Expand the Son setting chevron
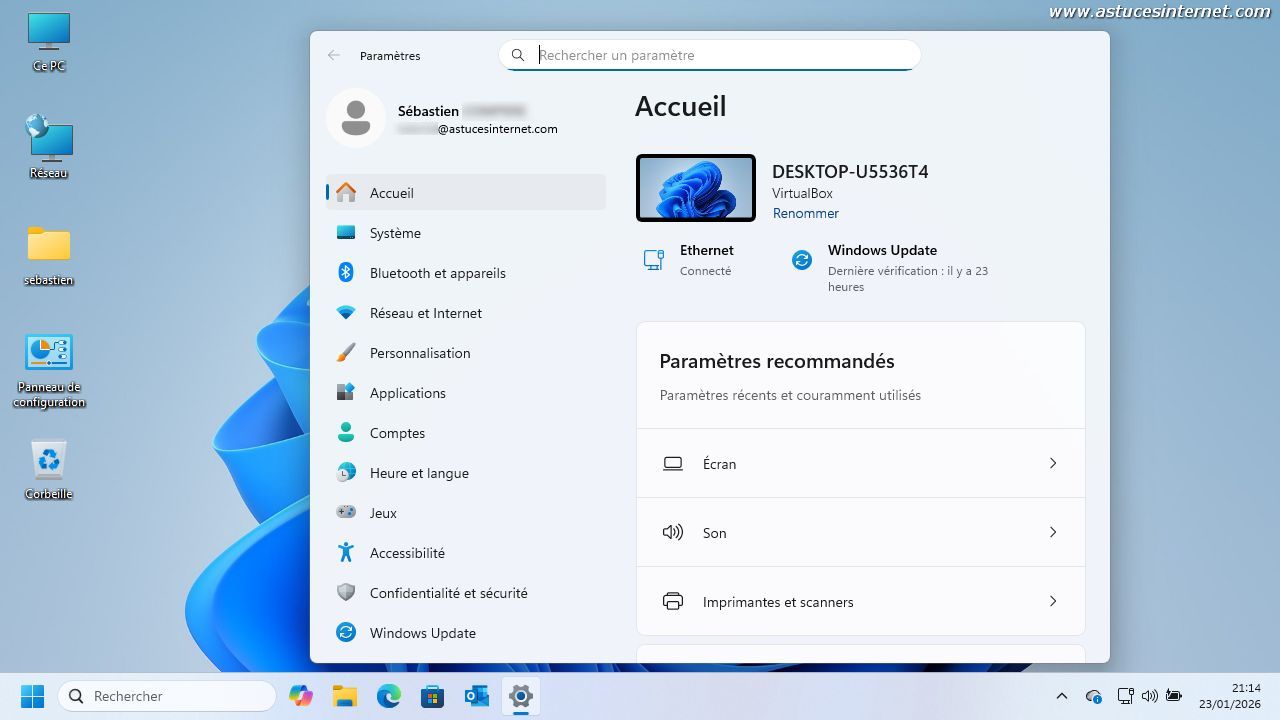The image size is (1280, 720). pos(1052,533)
